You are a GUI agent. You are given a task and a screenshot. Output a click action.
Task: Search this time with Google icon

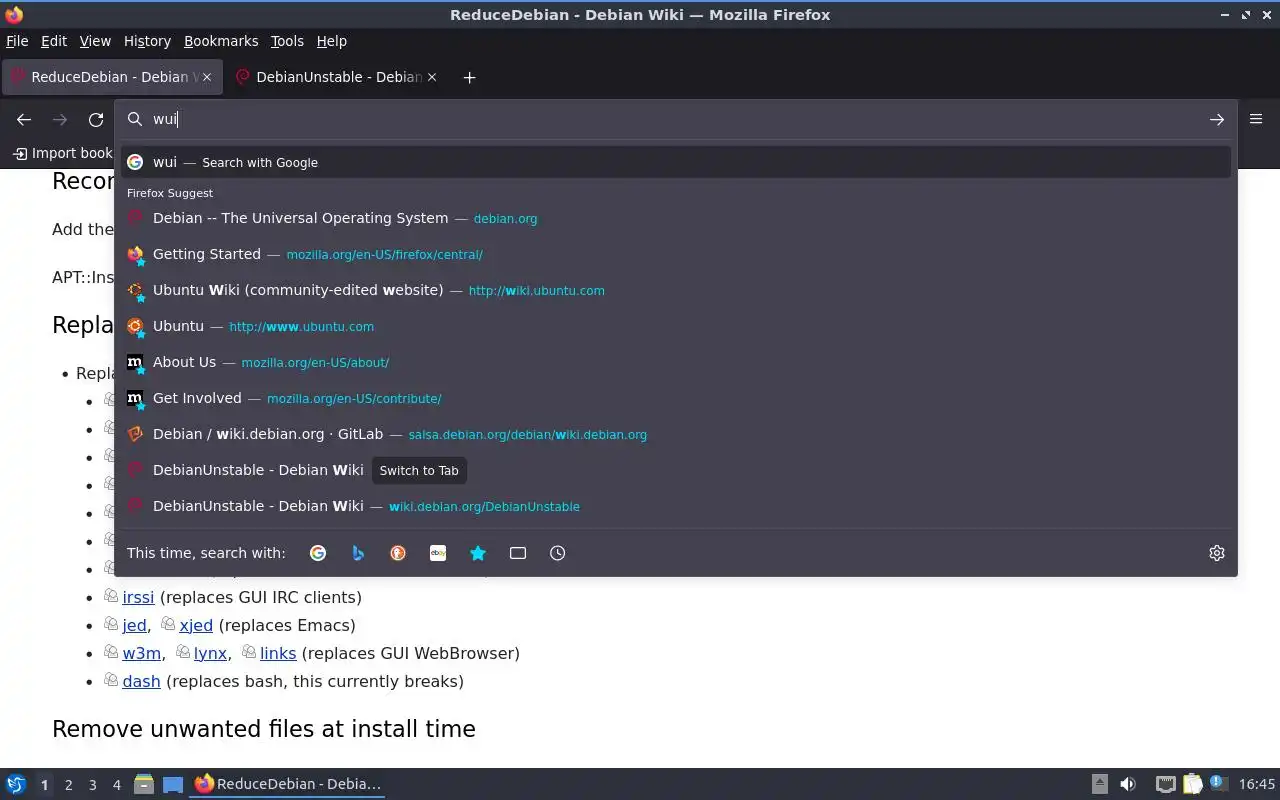(x=318, y=553)
